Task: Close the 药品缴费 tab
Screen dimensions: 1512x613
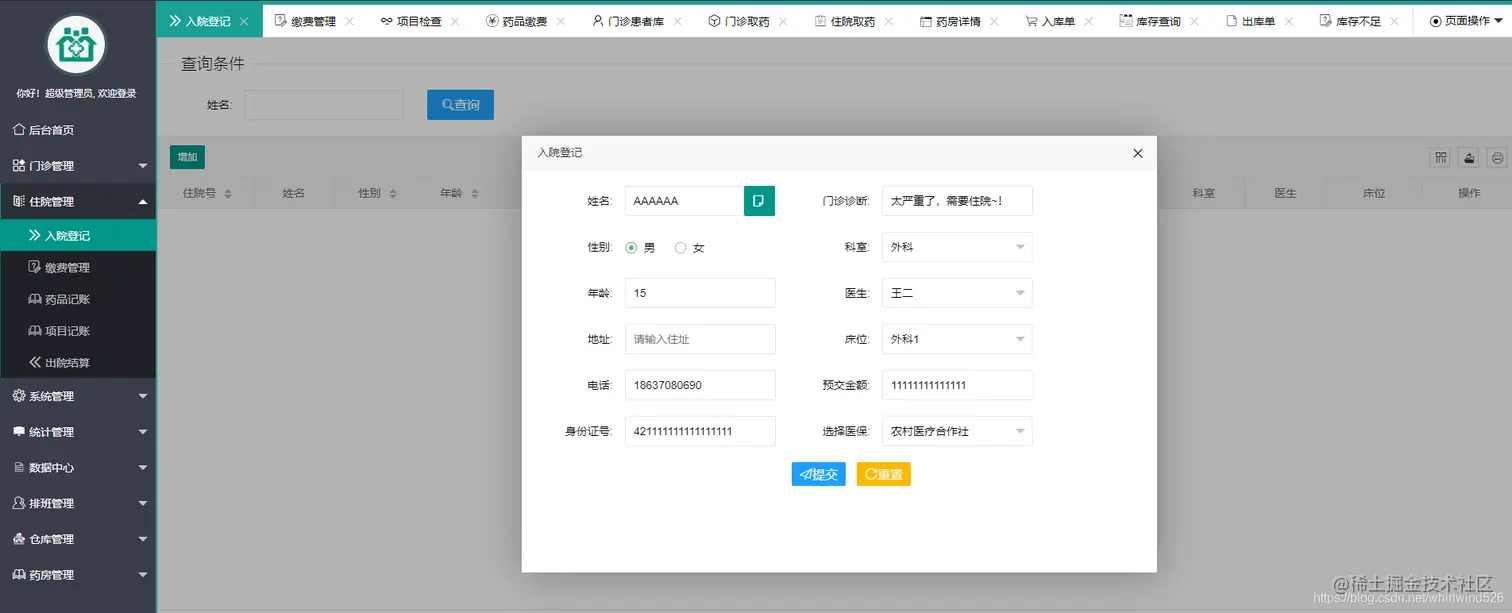Action: click(562, 21)
